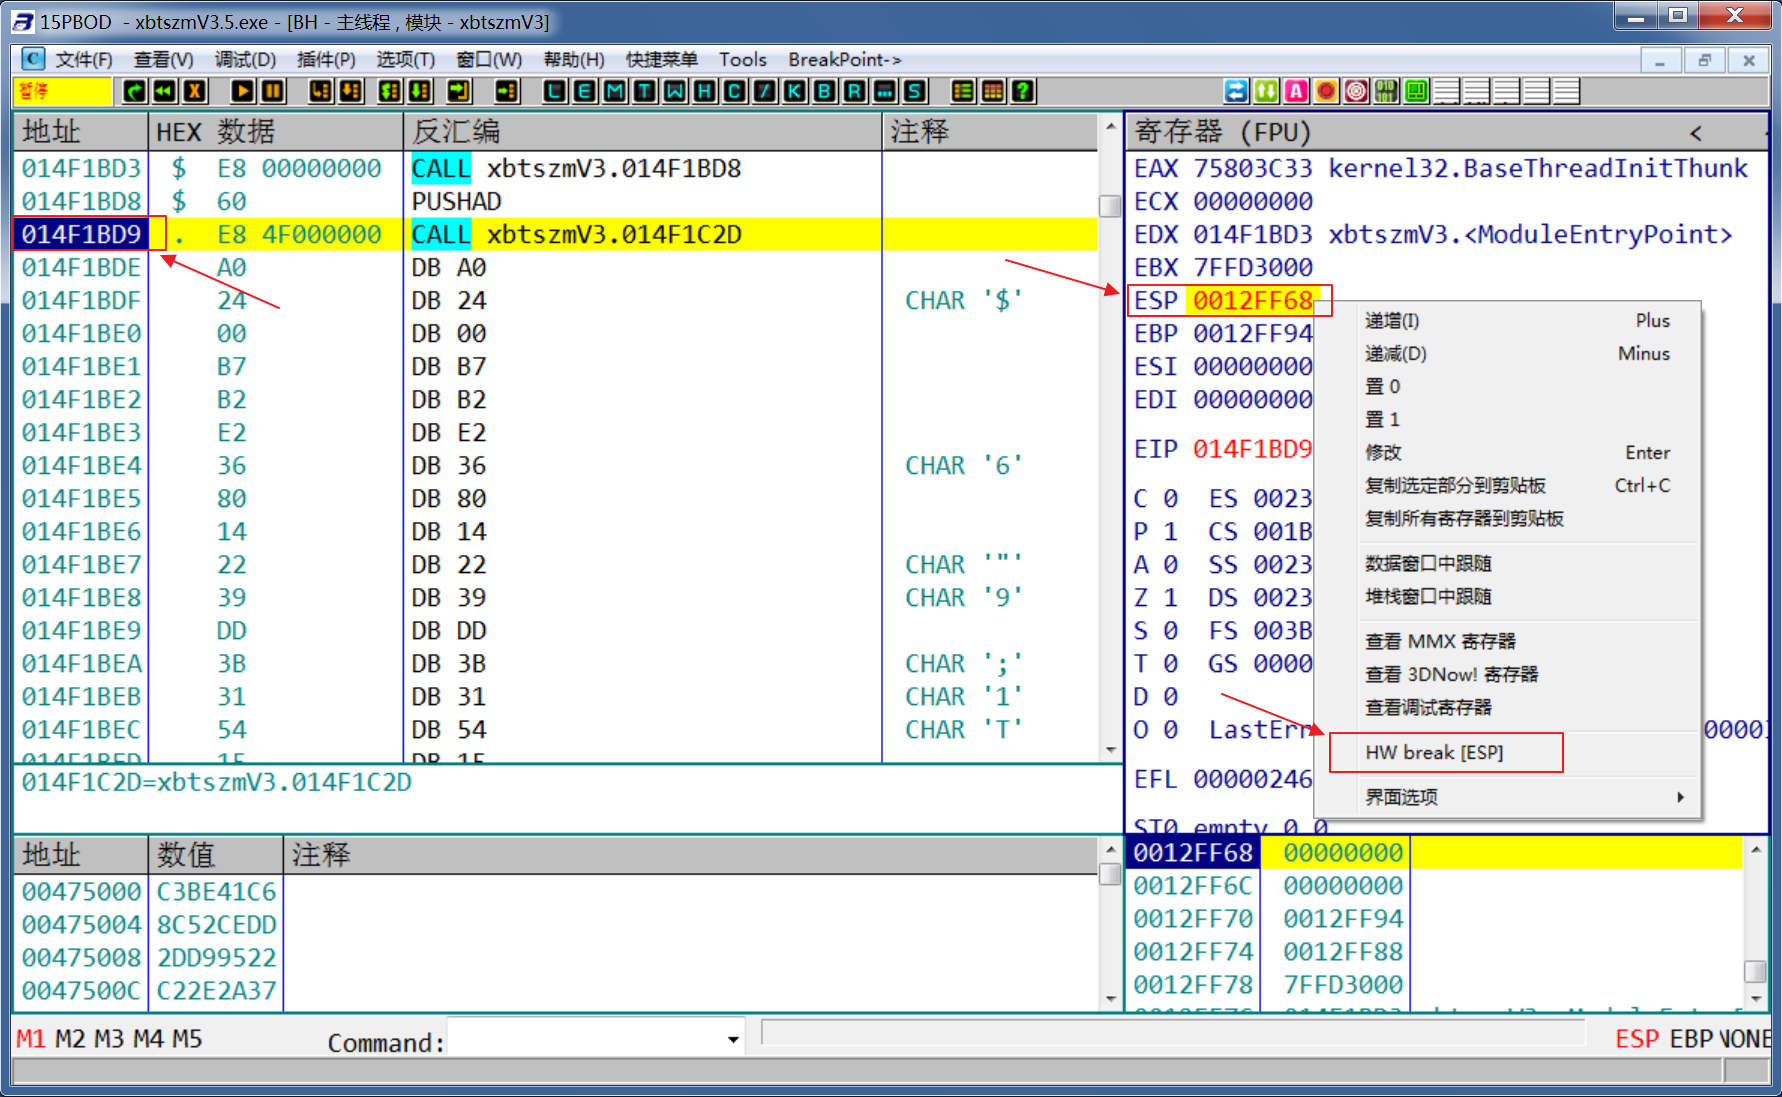This screenshot has height=1097, width=1782.
Task: Open the Command box dropdown arrow
Action: tap(733, 1041)
